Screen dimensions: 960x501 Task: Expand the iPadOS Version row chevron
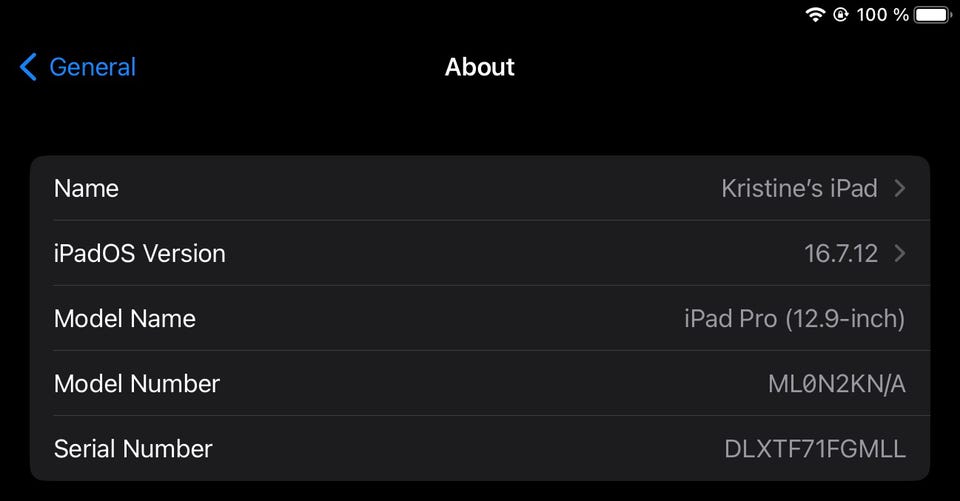tap(900, 253)
